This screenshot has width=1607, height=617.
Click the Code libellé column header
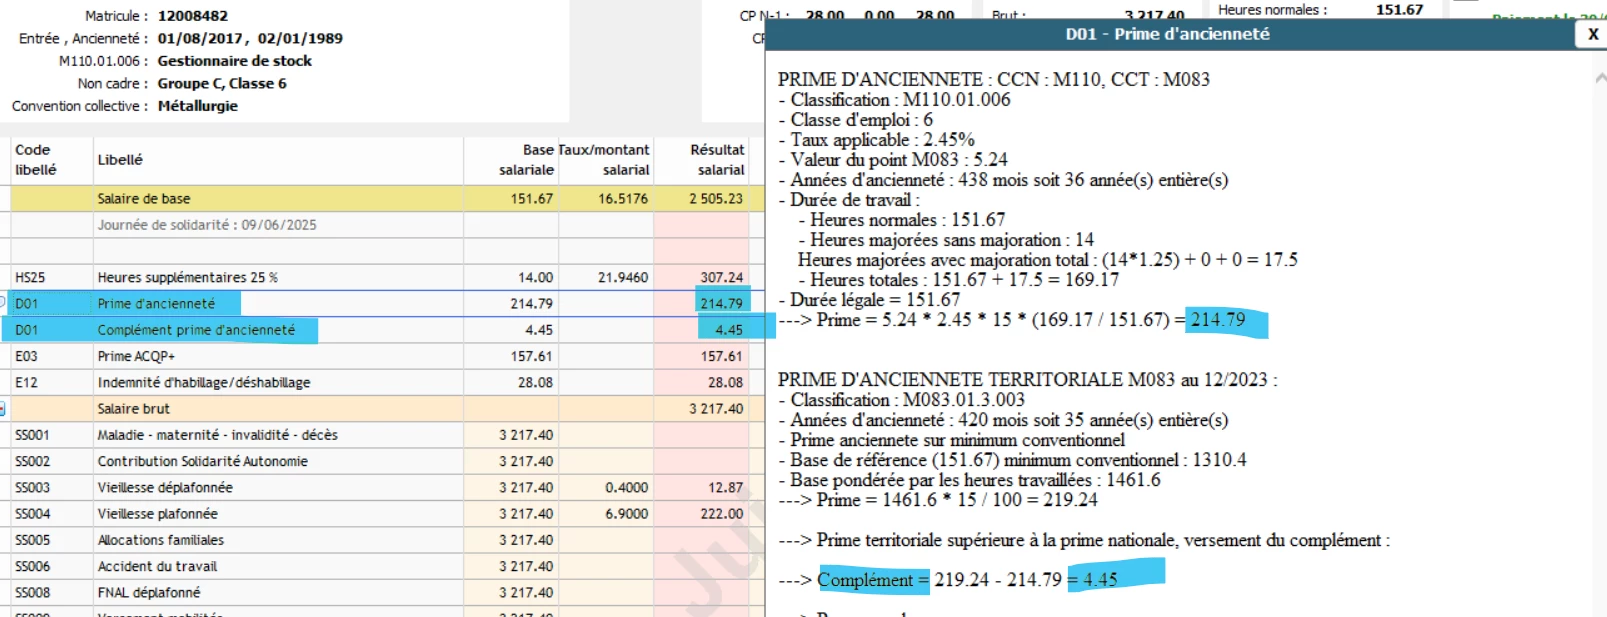point(36,160)
